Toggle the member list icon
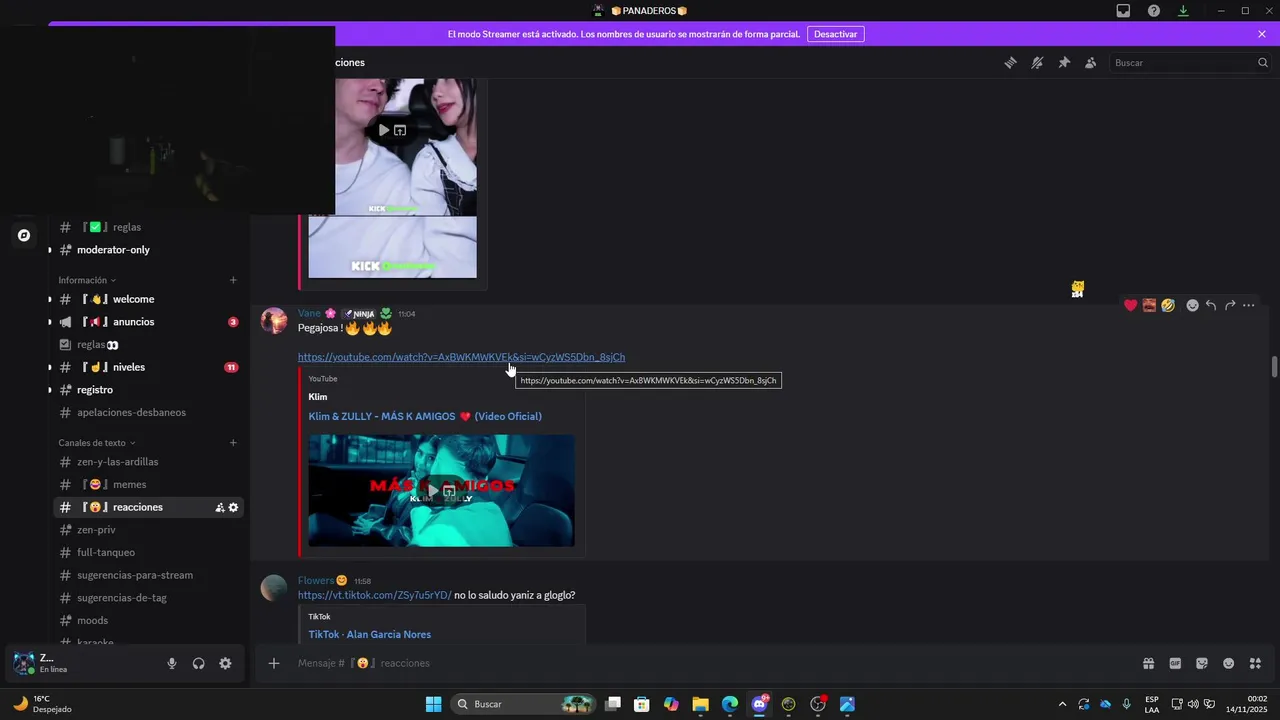This screenshot has width=1280, height=720. 1090,62
